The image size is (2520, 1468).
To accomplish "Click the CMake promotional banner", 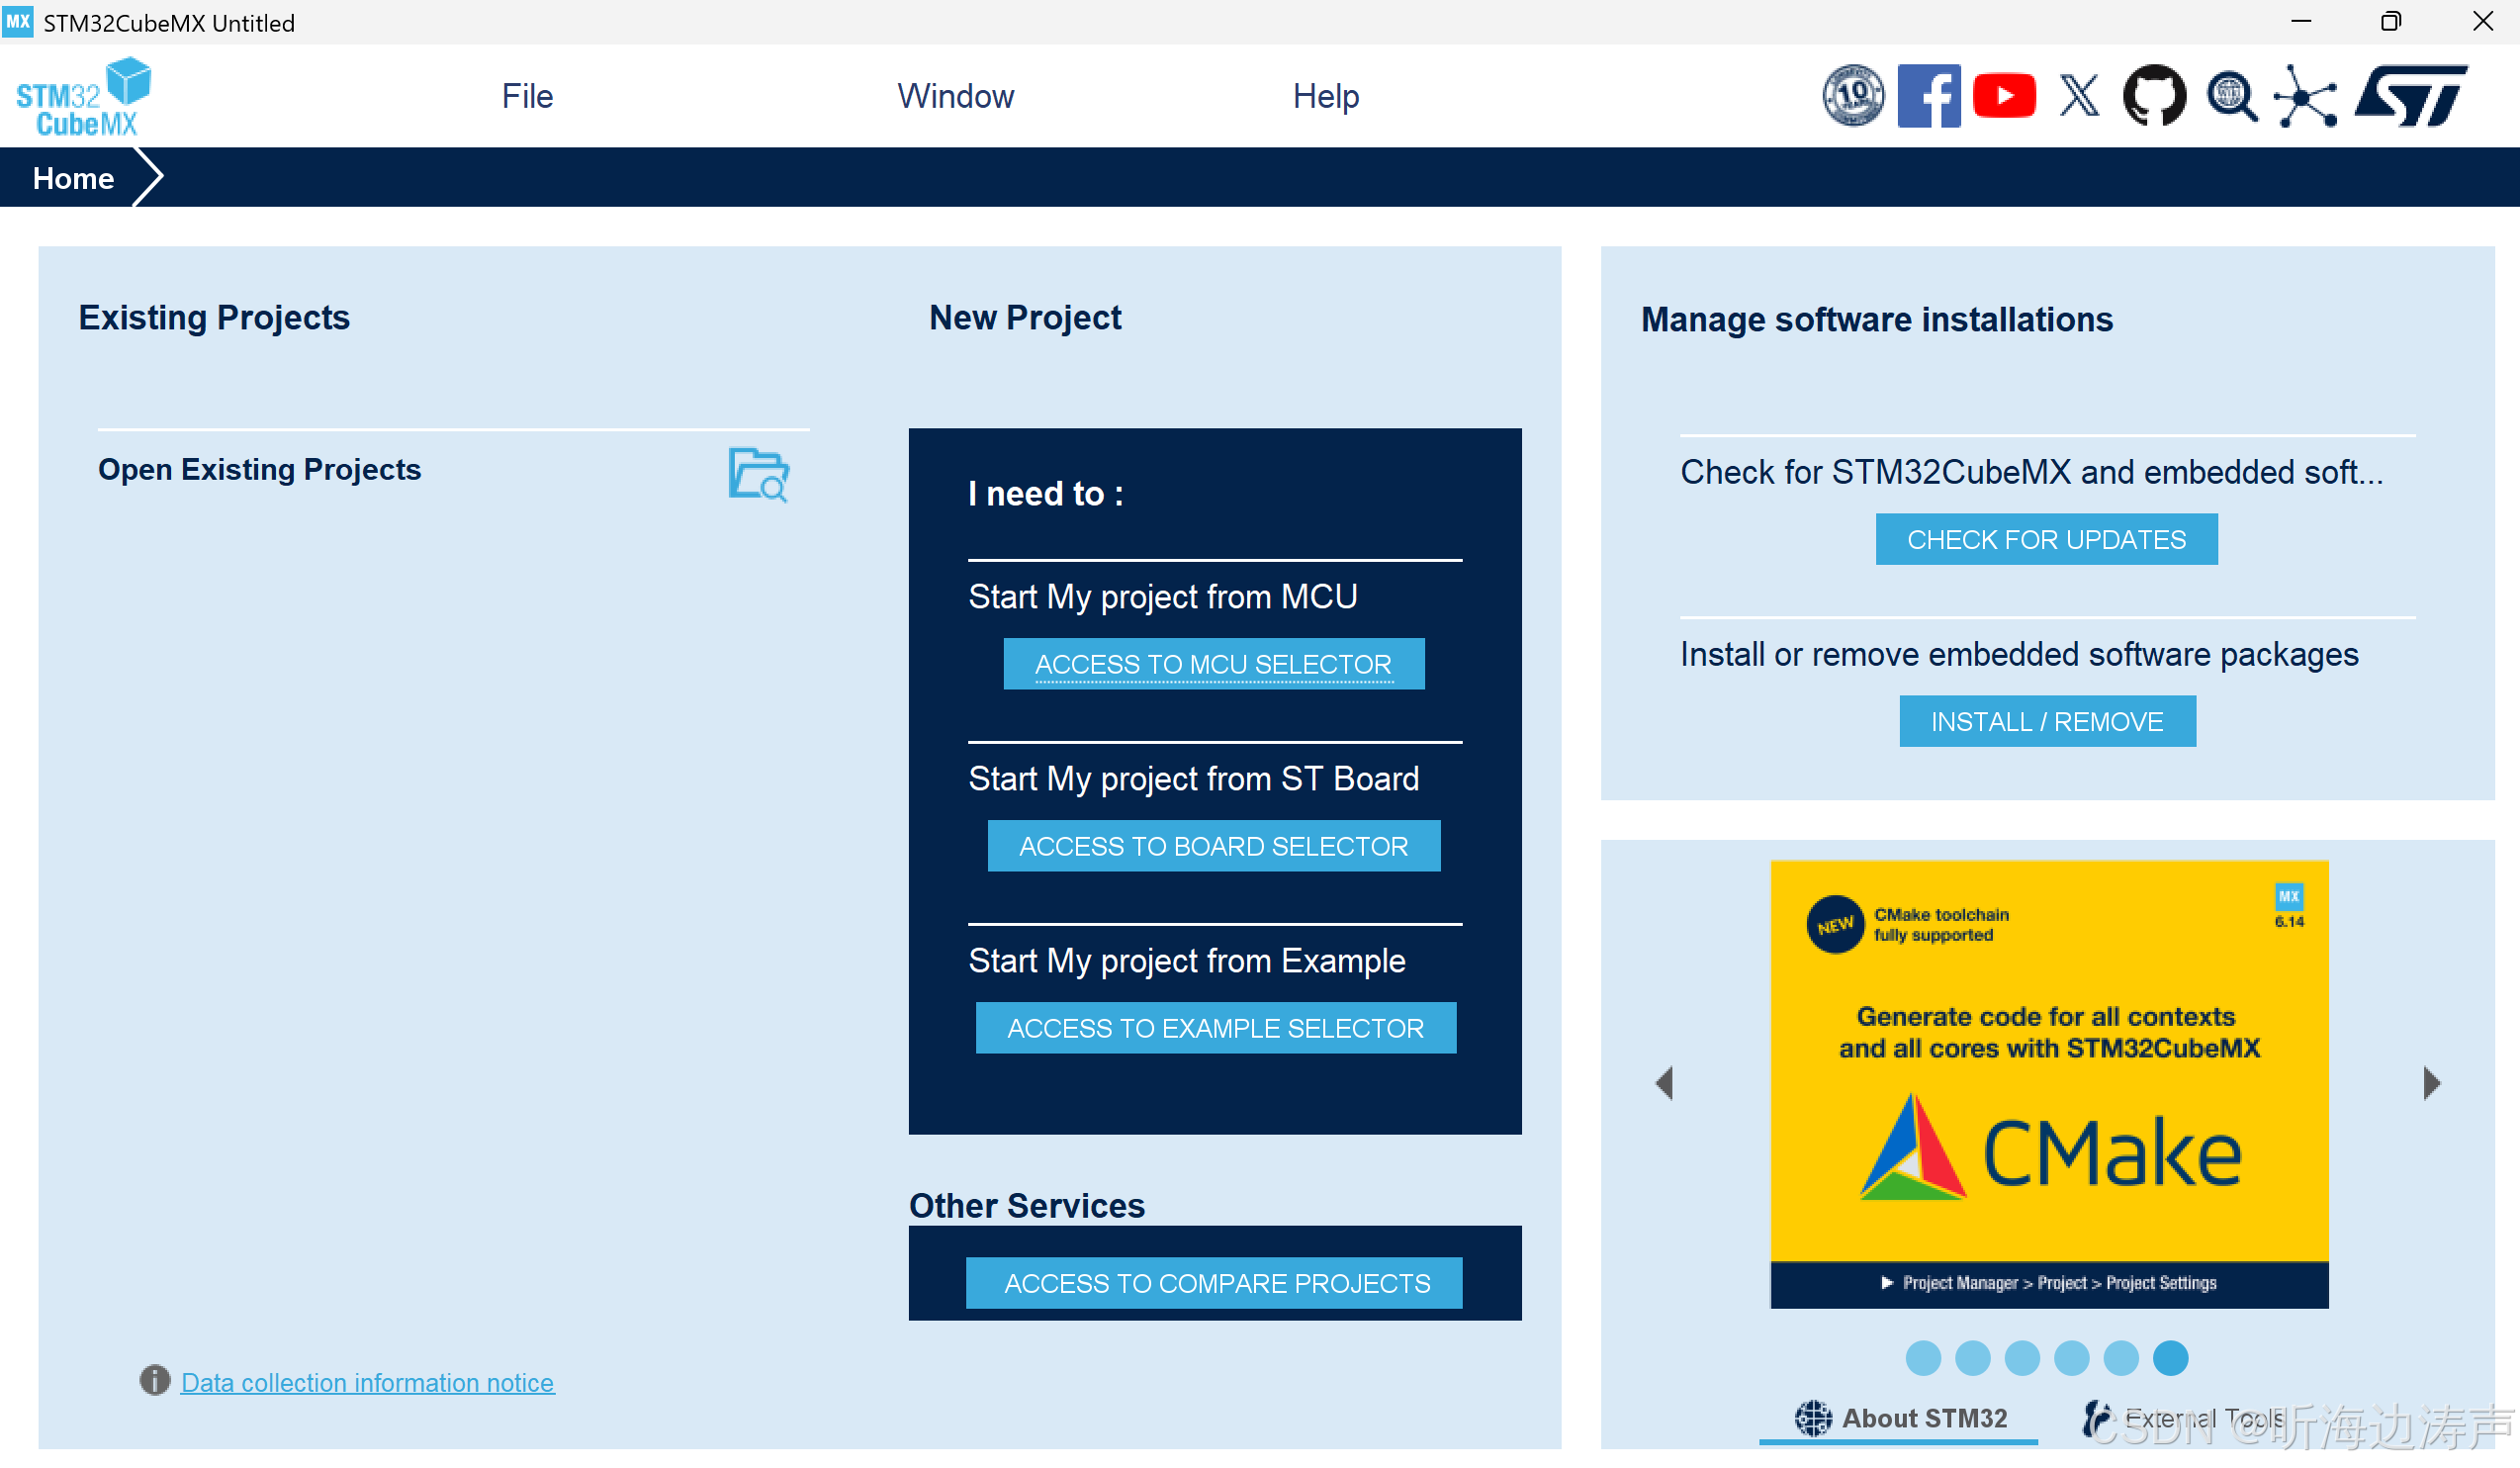I will pyautogui.click(x=2049, y=1084).
